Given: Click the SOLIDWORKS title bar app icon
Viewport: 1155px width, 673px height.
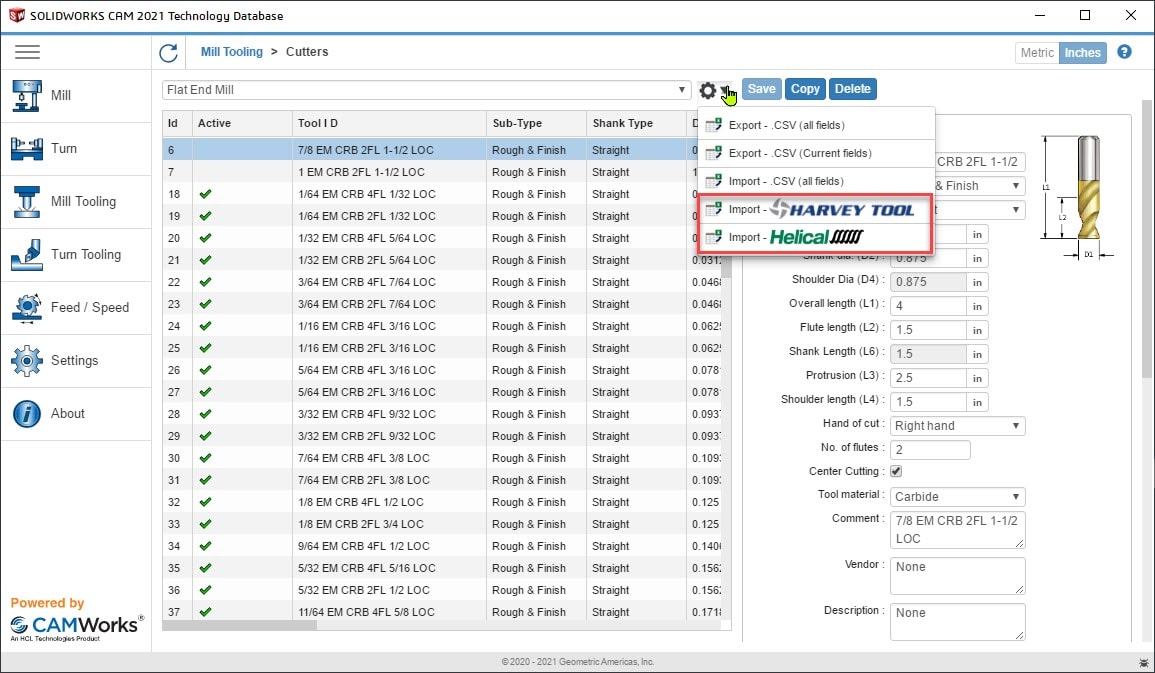Looking at the screenshot, I should click(16, 15).
